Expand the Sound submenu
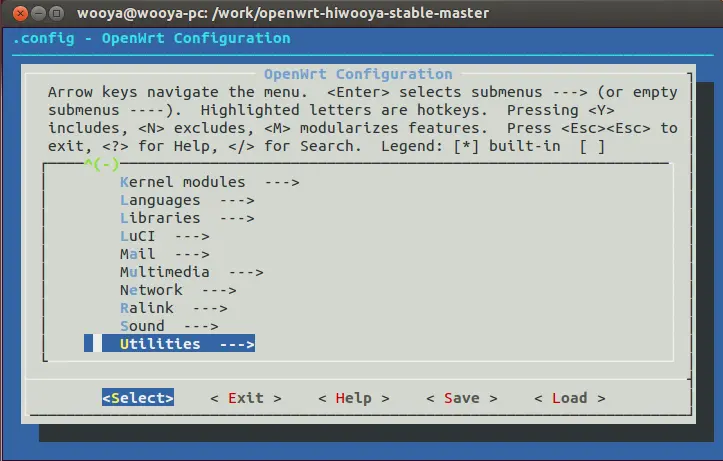Image resolution: width=723 pixels, height=461 pixels. pos(169,326)
